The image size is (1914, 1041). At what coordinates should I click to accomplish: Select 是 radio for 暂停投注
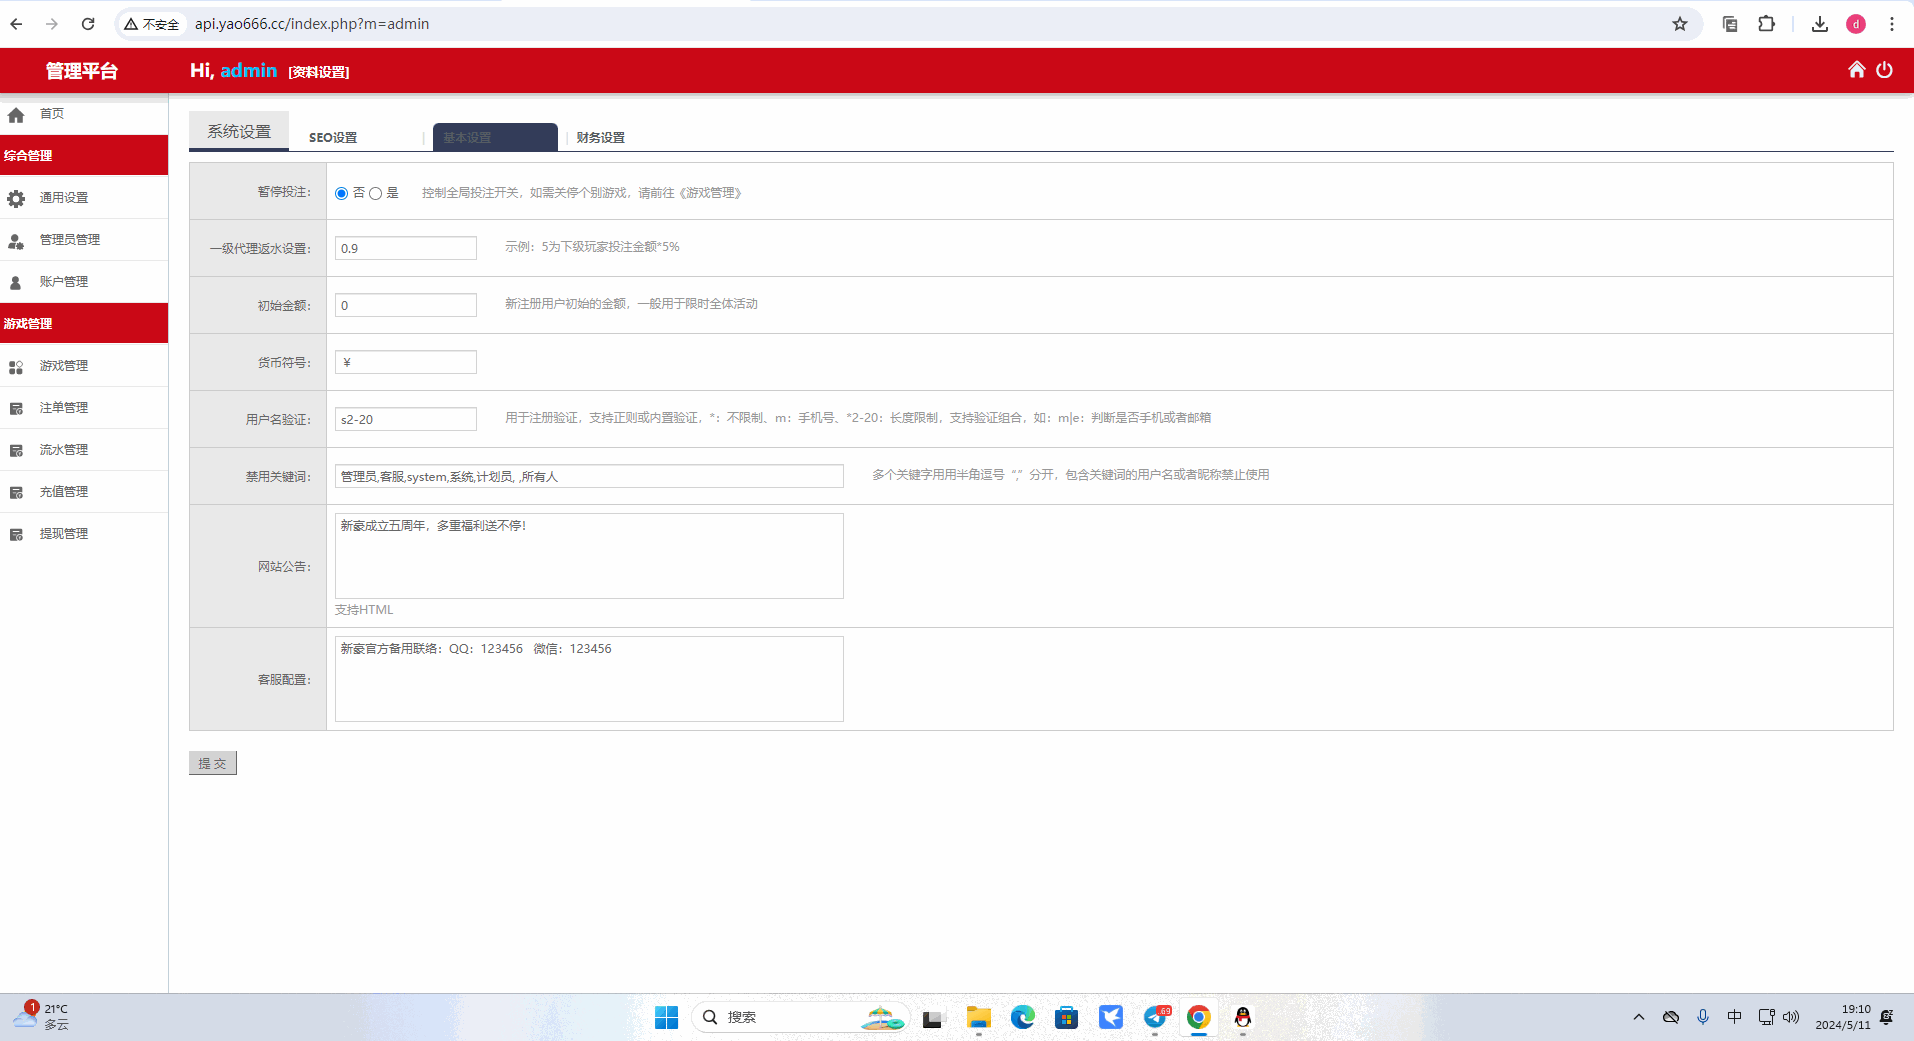376,194
